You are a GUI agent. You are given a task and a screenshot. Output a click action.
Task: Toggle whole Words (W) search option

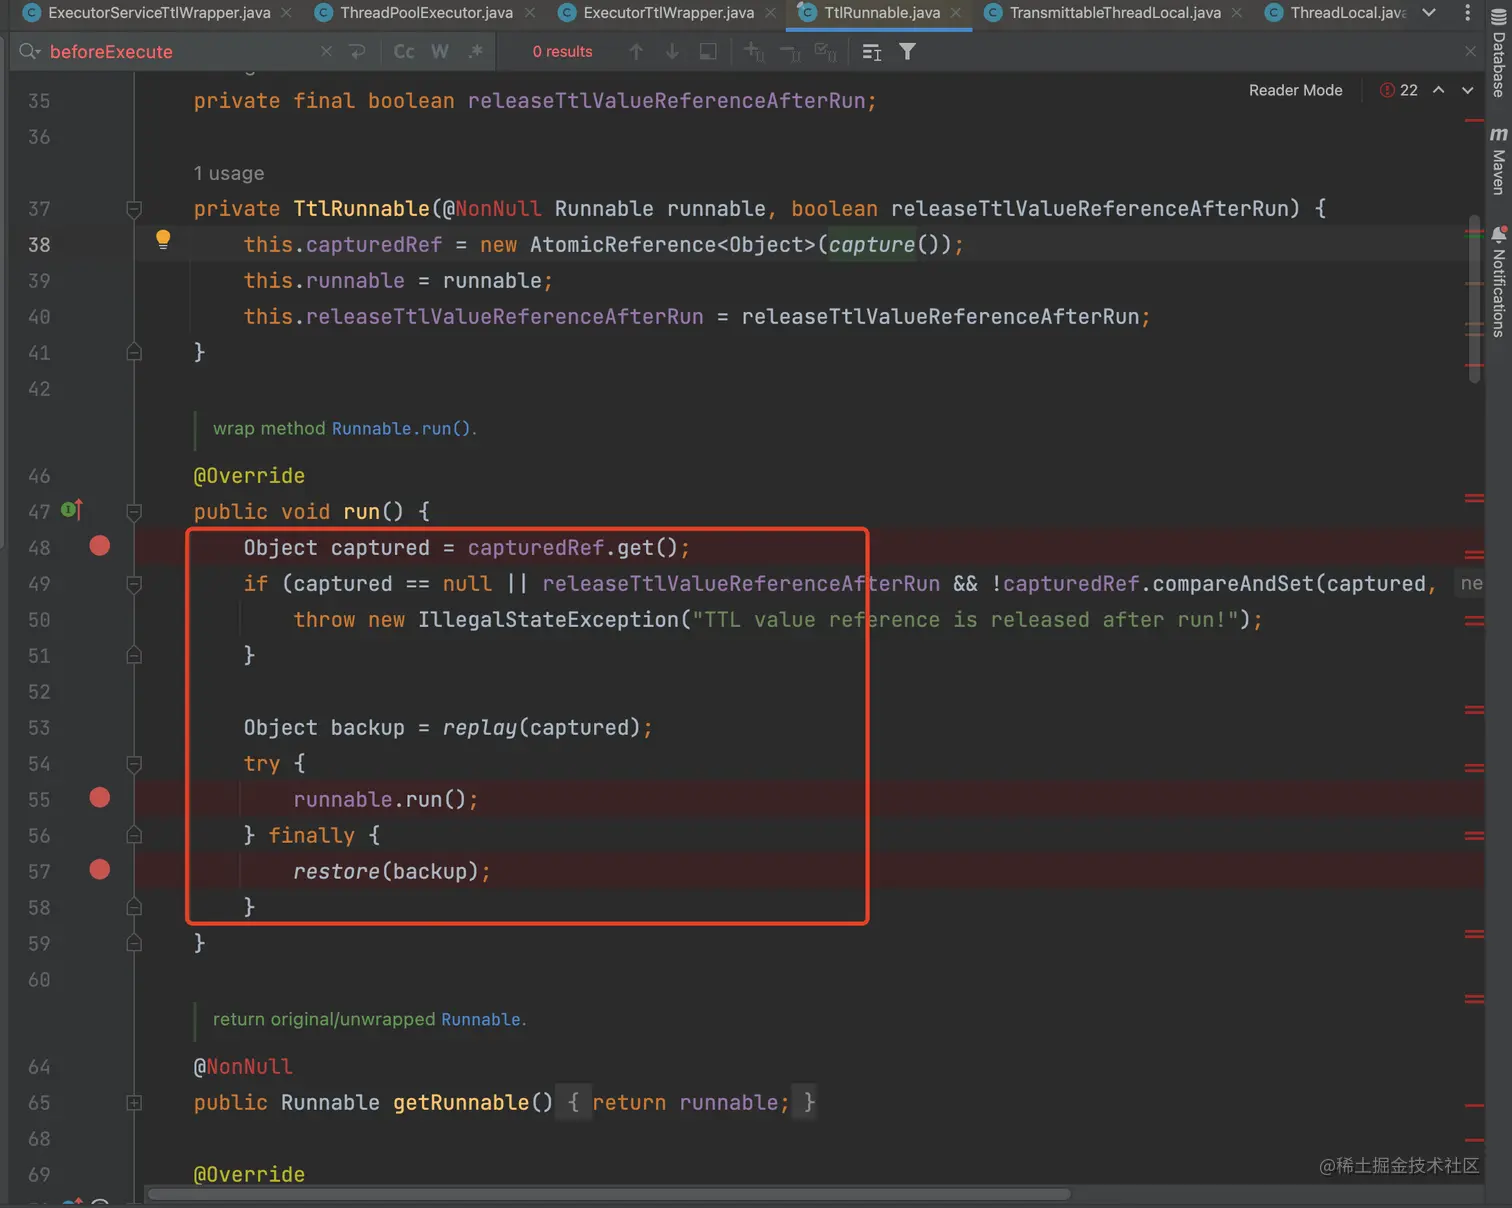click(440, 52)
